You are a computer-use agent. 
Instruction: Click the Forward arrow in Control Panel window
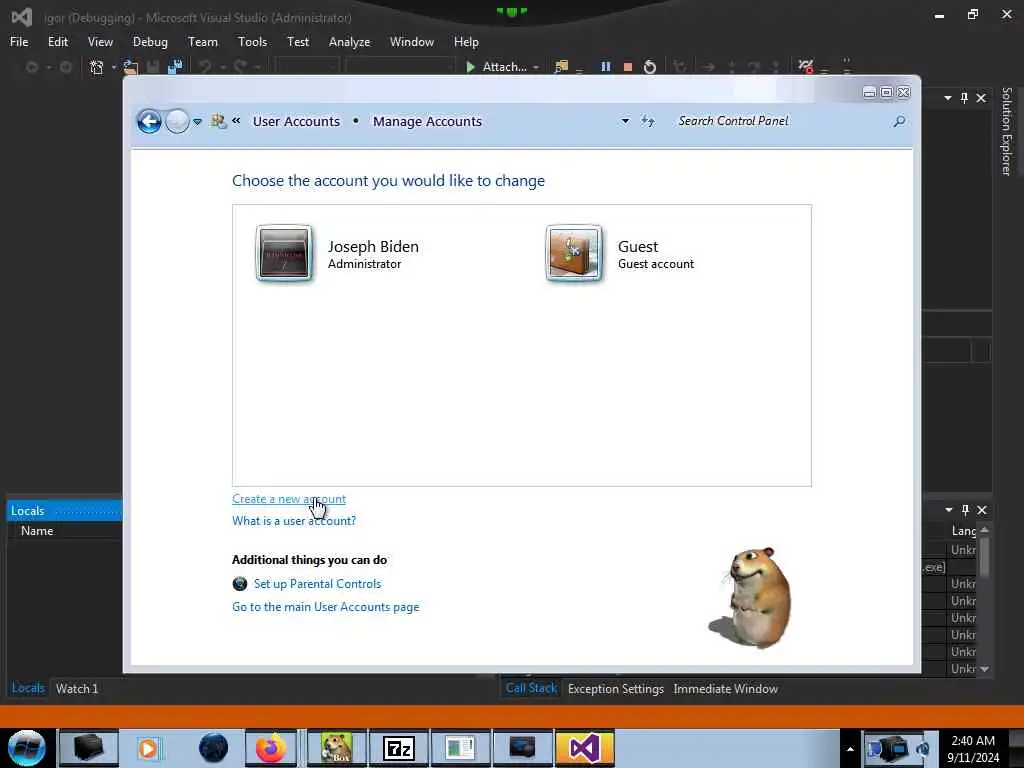[x=177, y=121]
